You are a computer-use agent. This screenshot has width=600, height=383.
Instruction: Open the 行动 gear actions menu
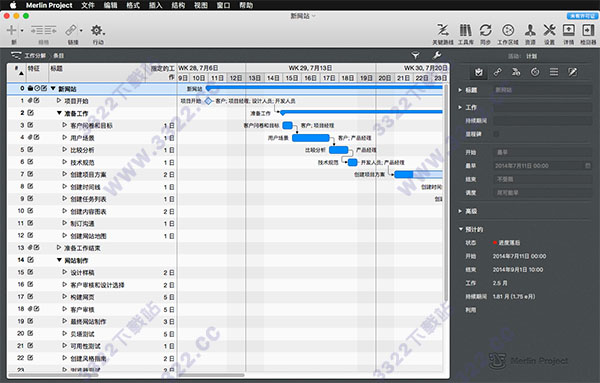coord(97,30)
